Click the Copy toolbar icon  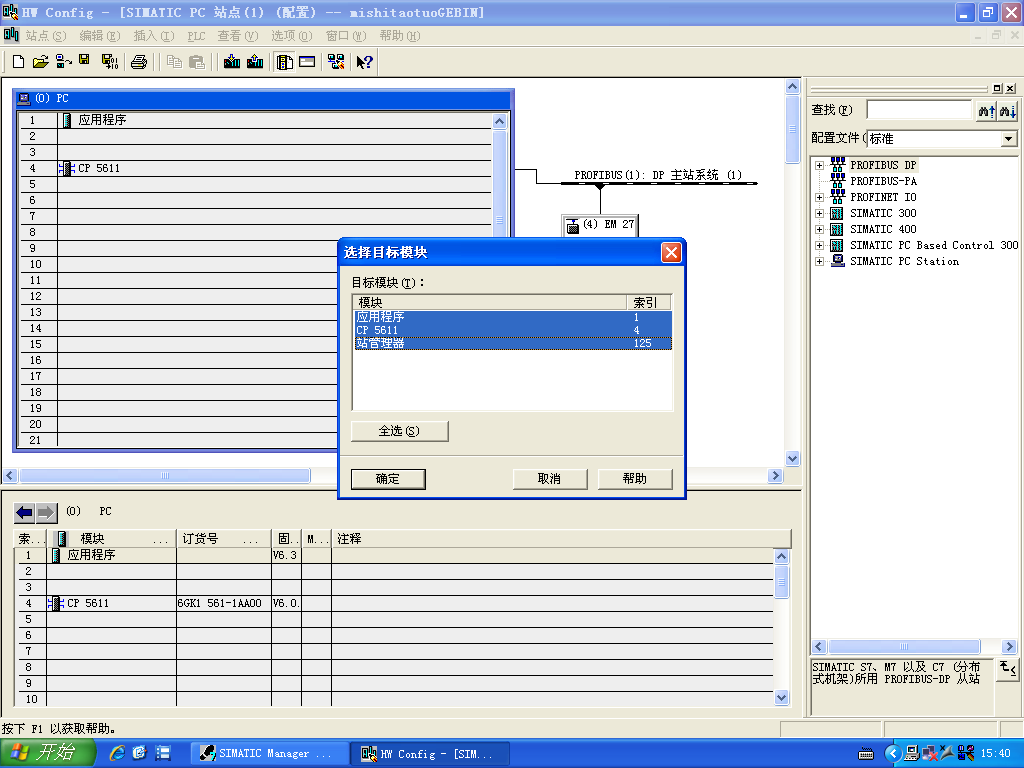[174, 61]
